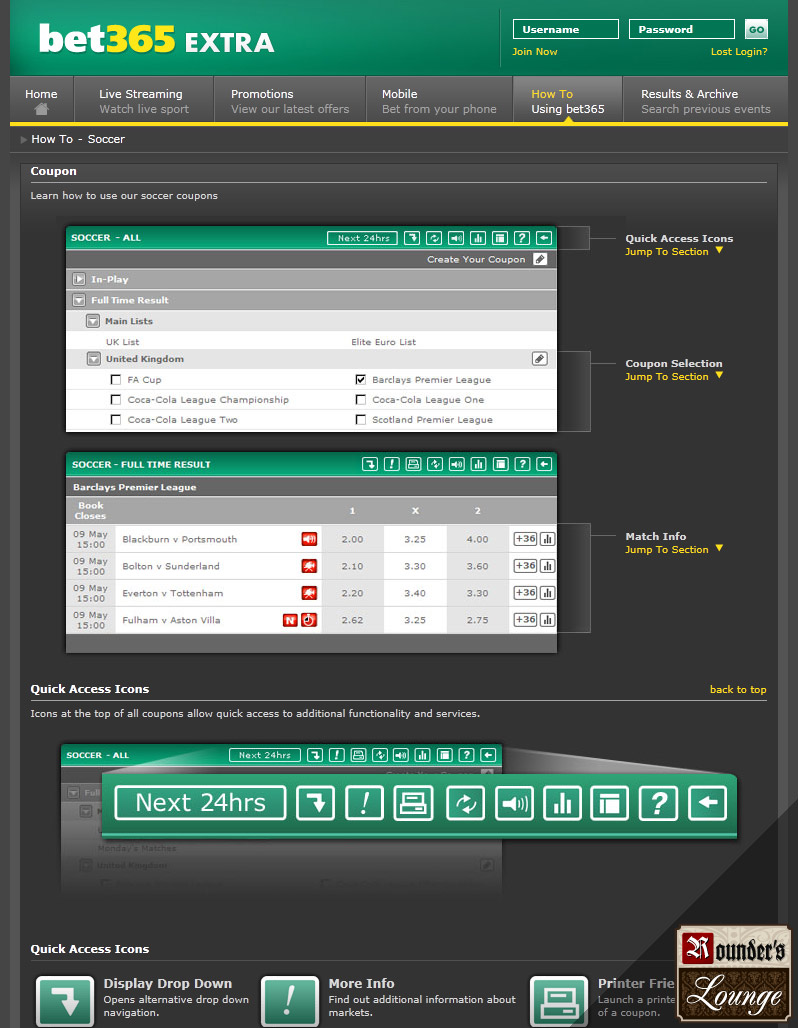Image resolution: width=798 pixels, height=1028 pixels.
Task: Untick the Barclays Premier League checkbox
Action: (x=361, y=380)
